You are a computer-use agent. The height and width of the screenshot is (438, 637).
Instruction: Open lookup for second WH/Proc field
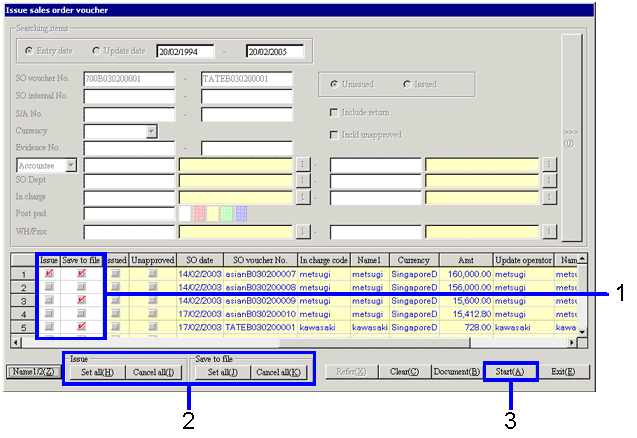pyautogui.click(x=549, y=232)
